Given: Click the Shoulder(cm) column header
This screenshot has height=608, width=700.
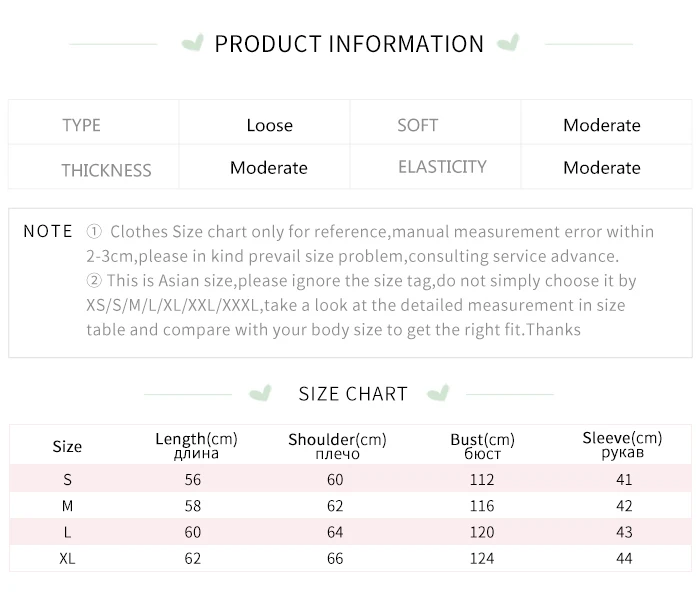Looking at the screenshot, I should 337,445.
